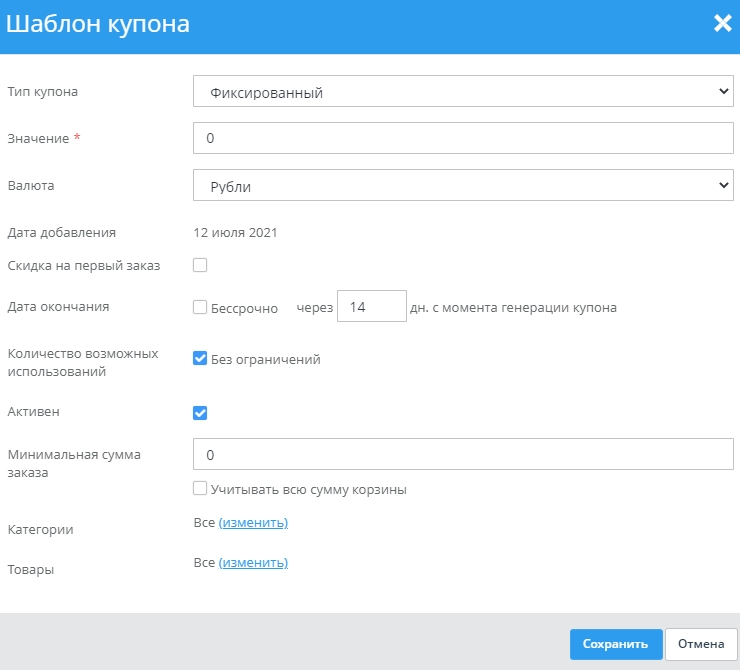This screenshot has width=740, height=670.
Task: Click the Минимальная сумма заказа field
Action: pos(463,454)
